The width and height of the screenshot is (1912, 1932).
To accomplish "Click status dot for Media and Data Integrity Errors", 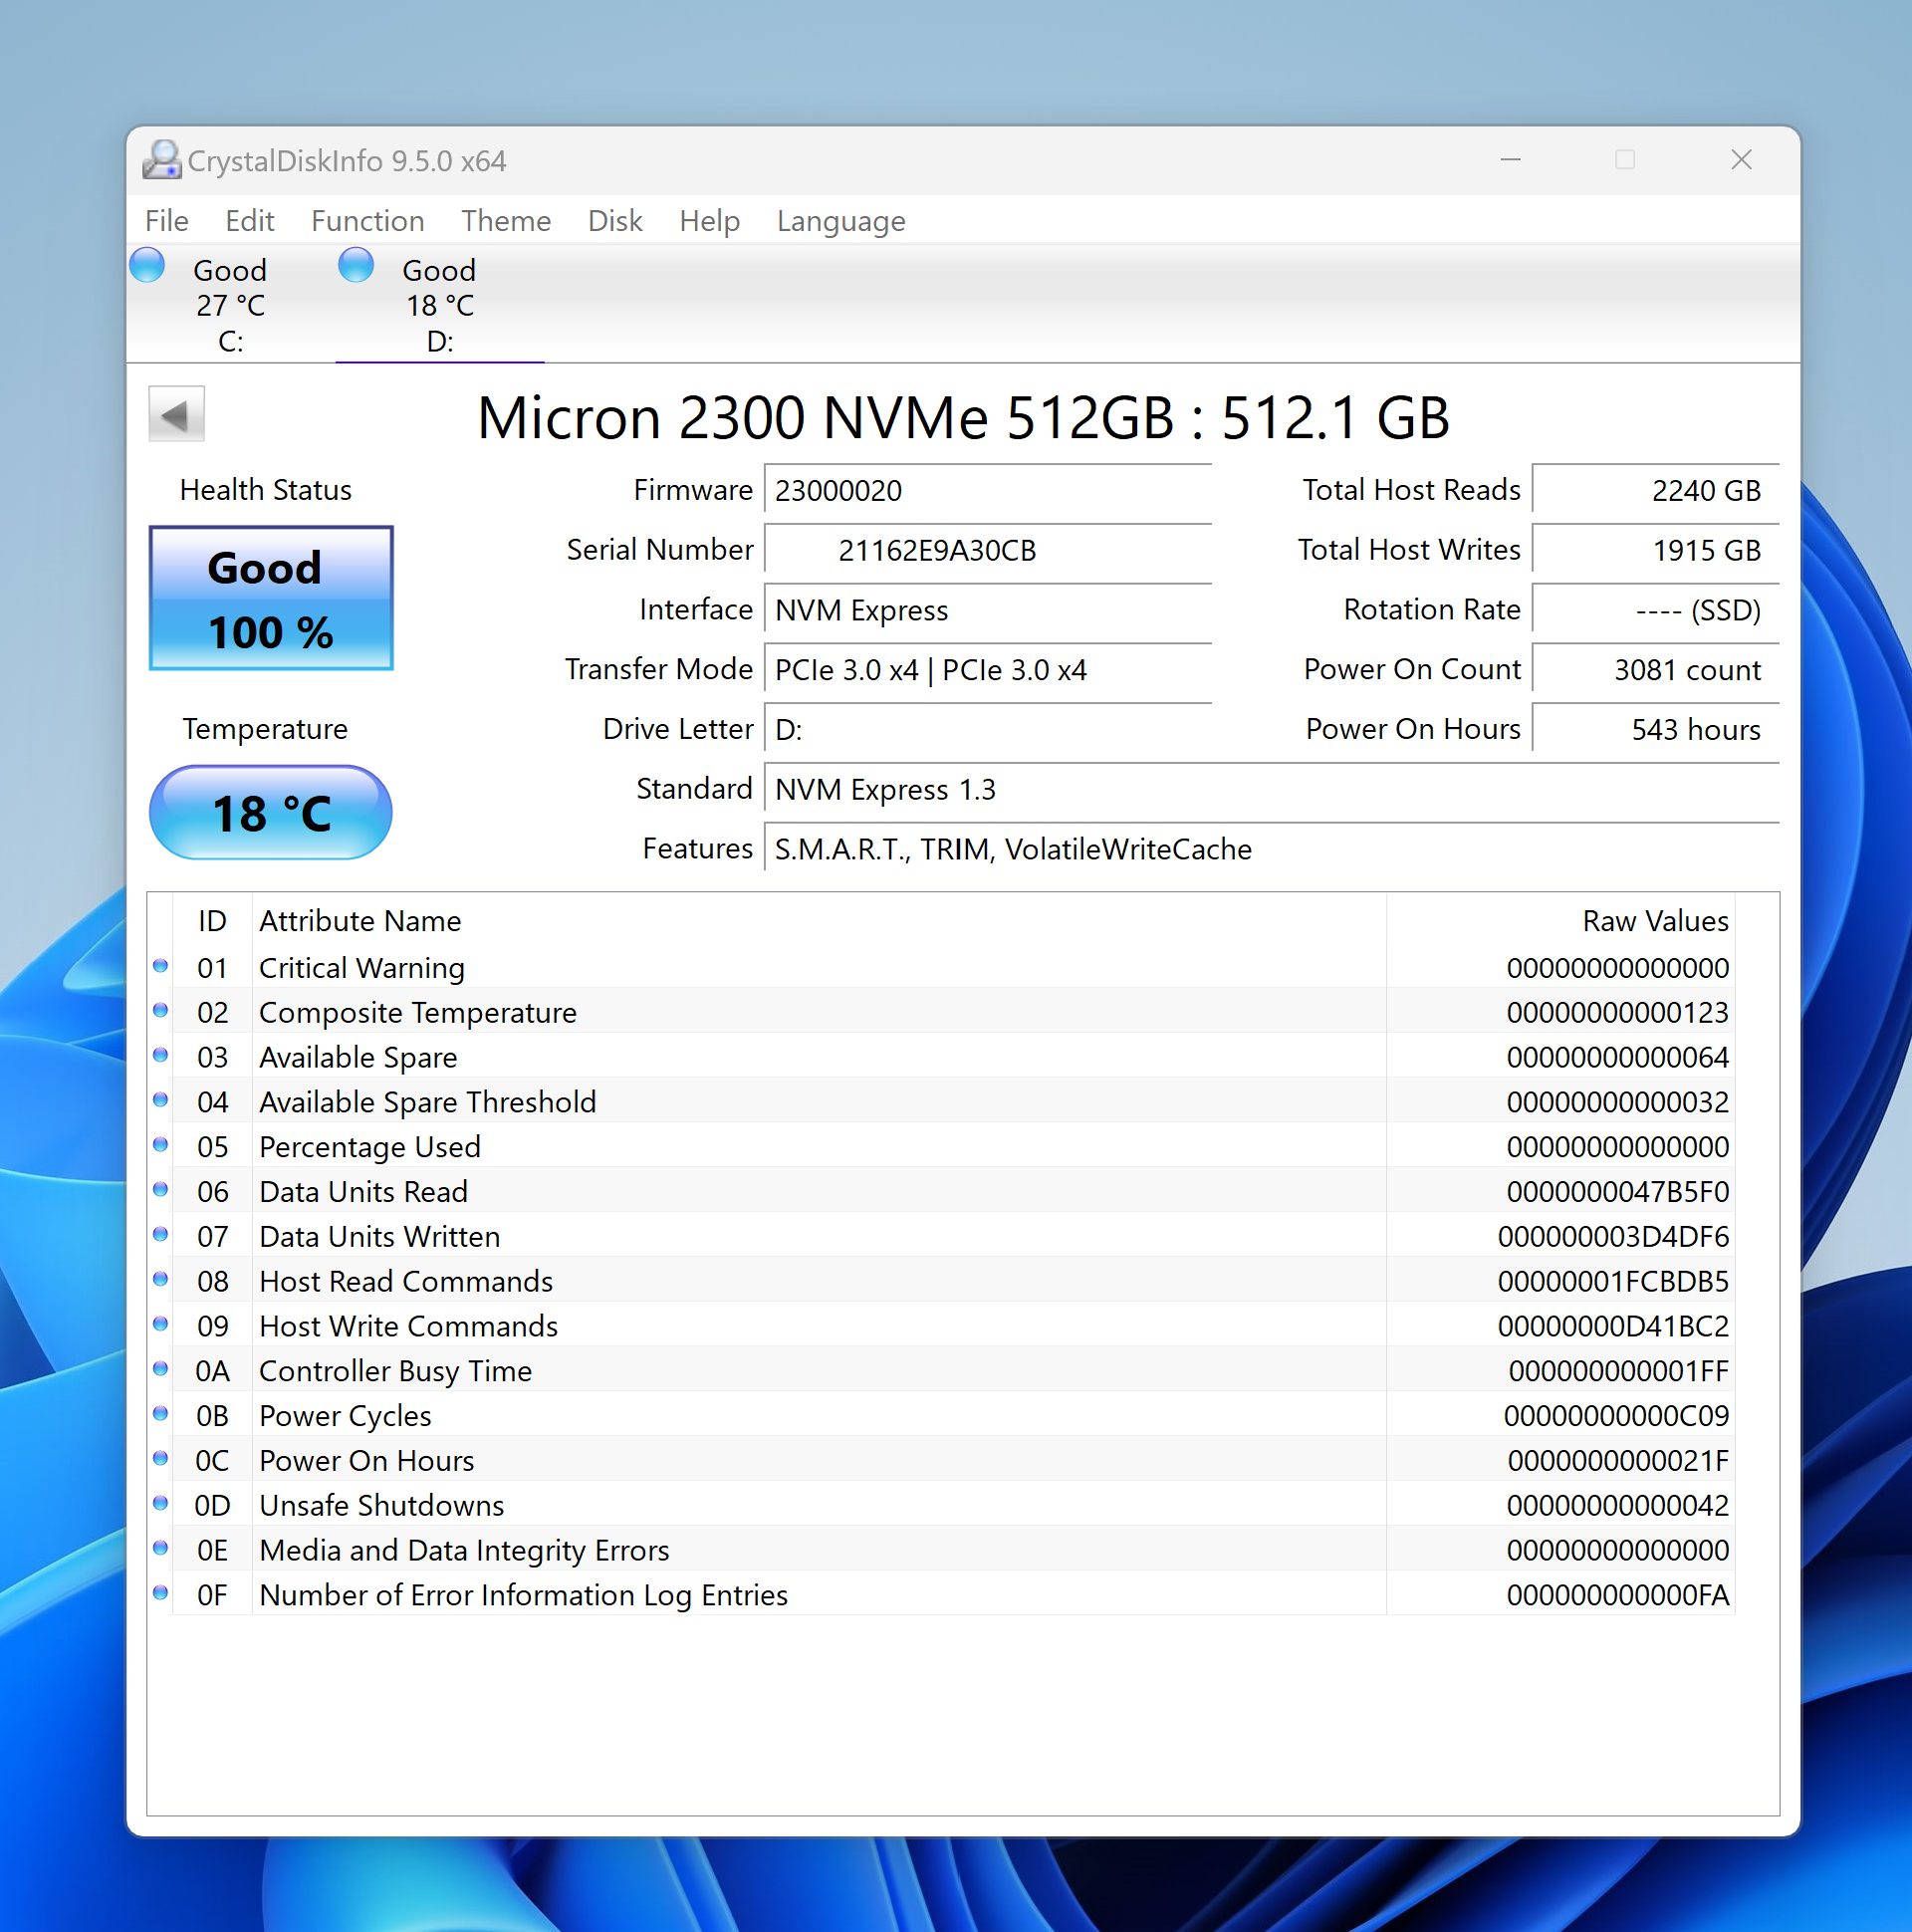I will click(160, 1548).
